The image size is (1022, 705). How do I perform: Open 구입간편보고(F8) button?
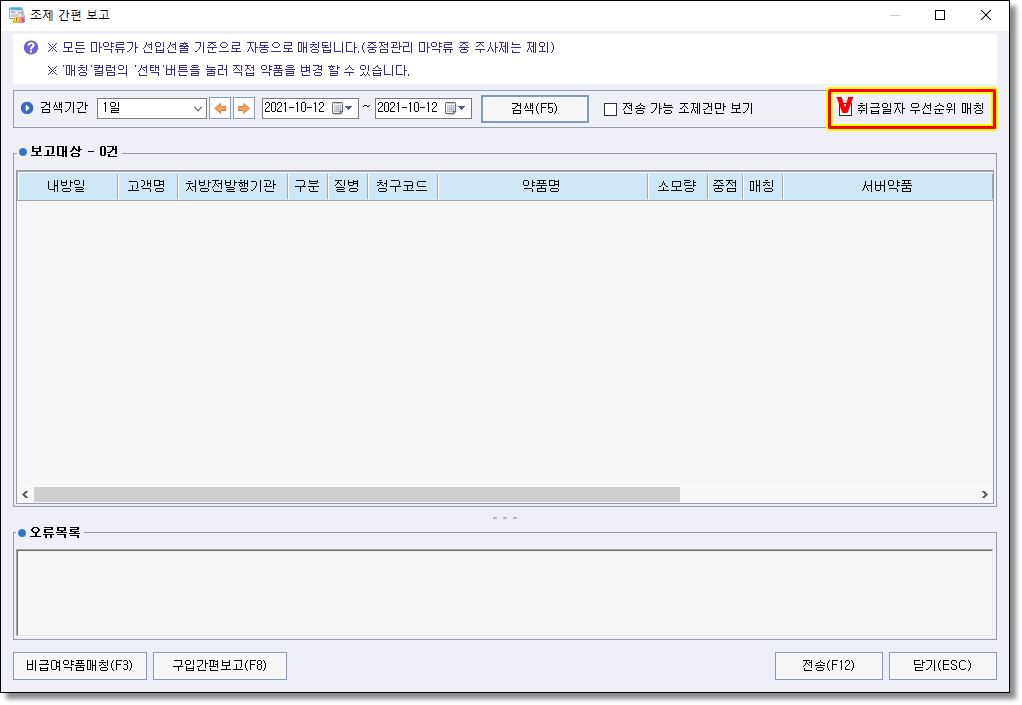click(220, 665)
